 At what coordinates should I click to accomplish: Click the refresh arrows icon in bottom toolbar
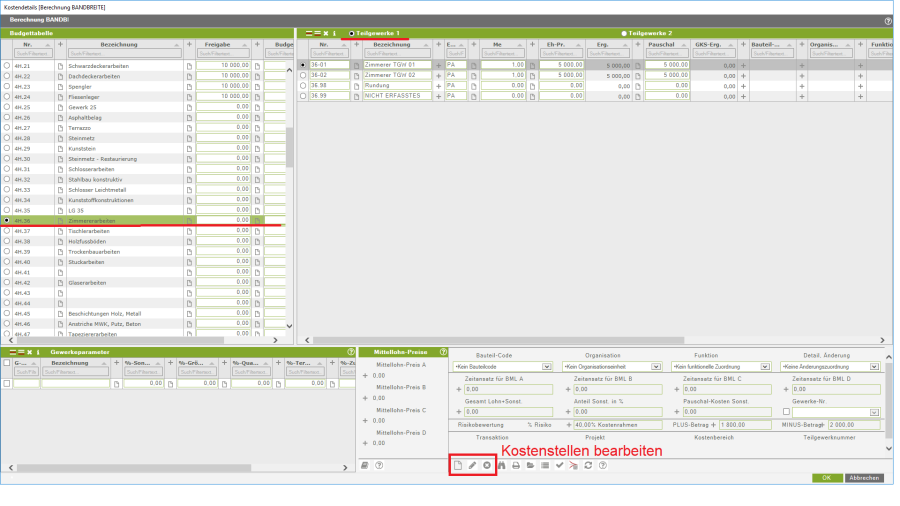tap(588, 465)
